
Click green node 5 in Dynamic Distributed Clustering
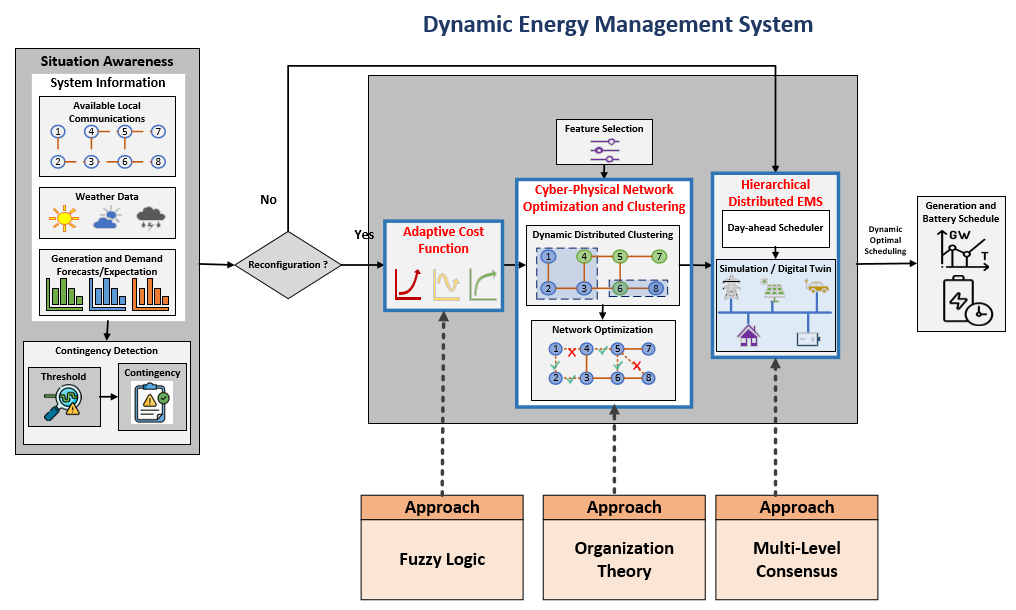[x=619, y=257]
